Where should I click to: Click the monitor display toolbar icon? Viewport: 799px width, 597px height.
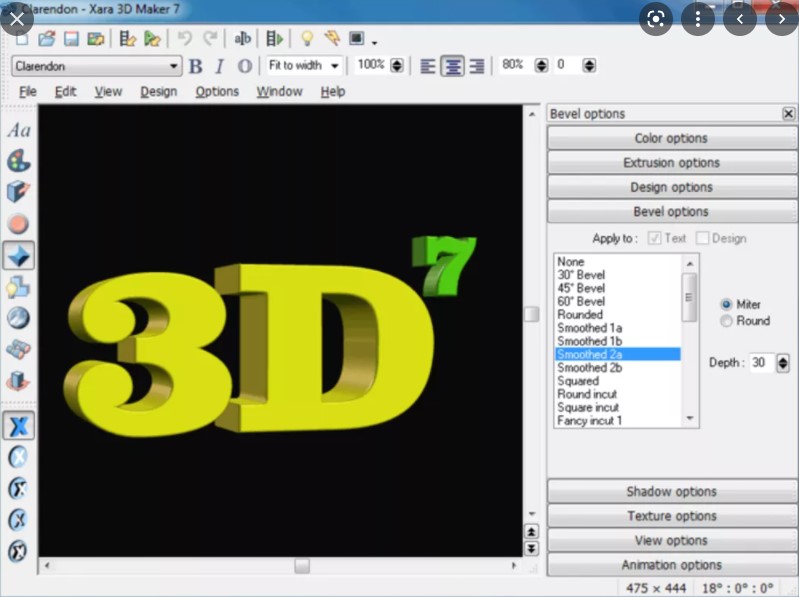356,38
